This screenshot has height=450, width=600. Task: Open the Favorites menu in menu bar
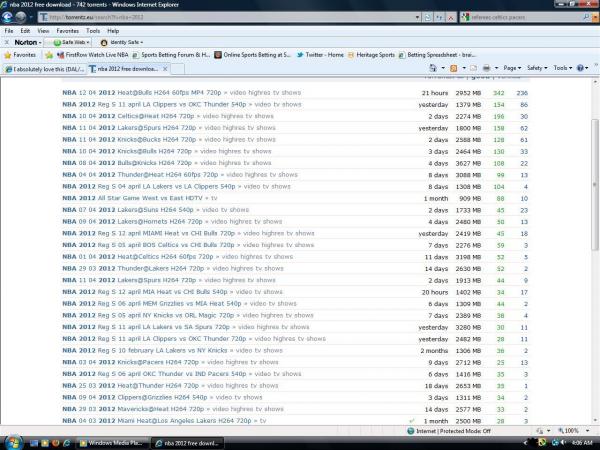(65, 31)
